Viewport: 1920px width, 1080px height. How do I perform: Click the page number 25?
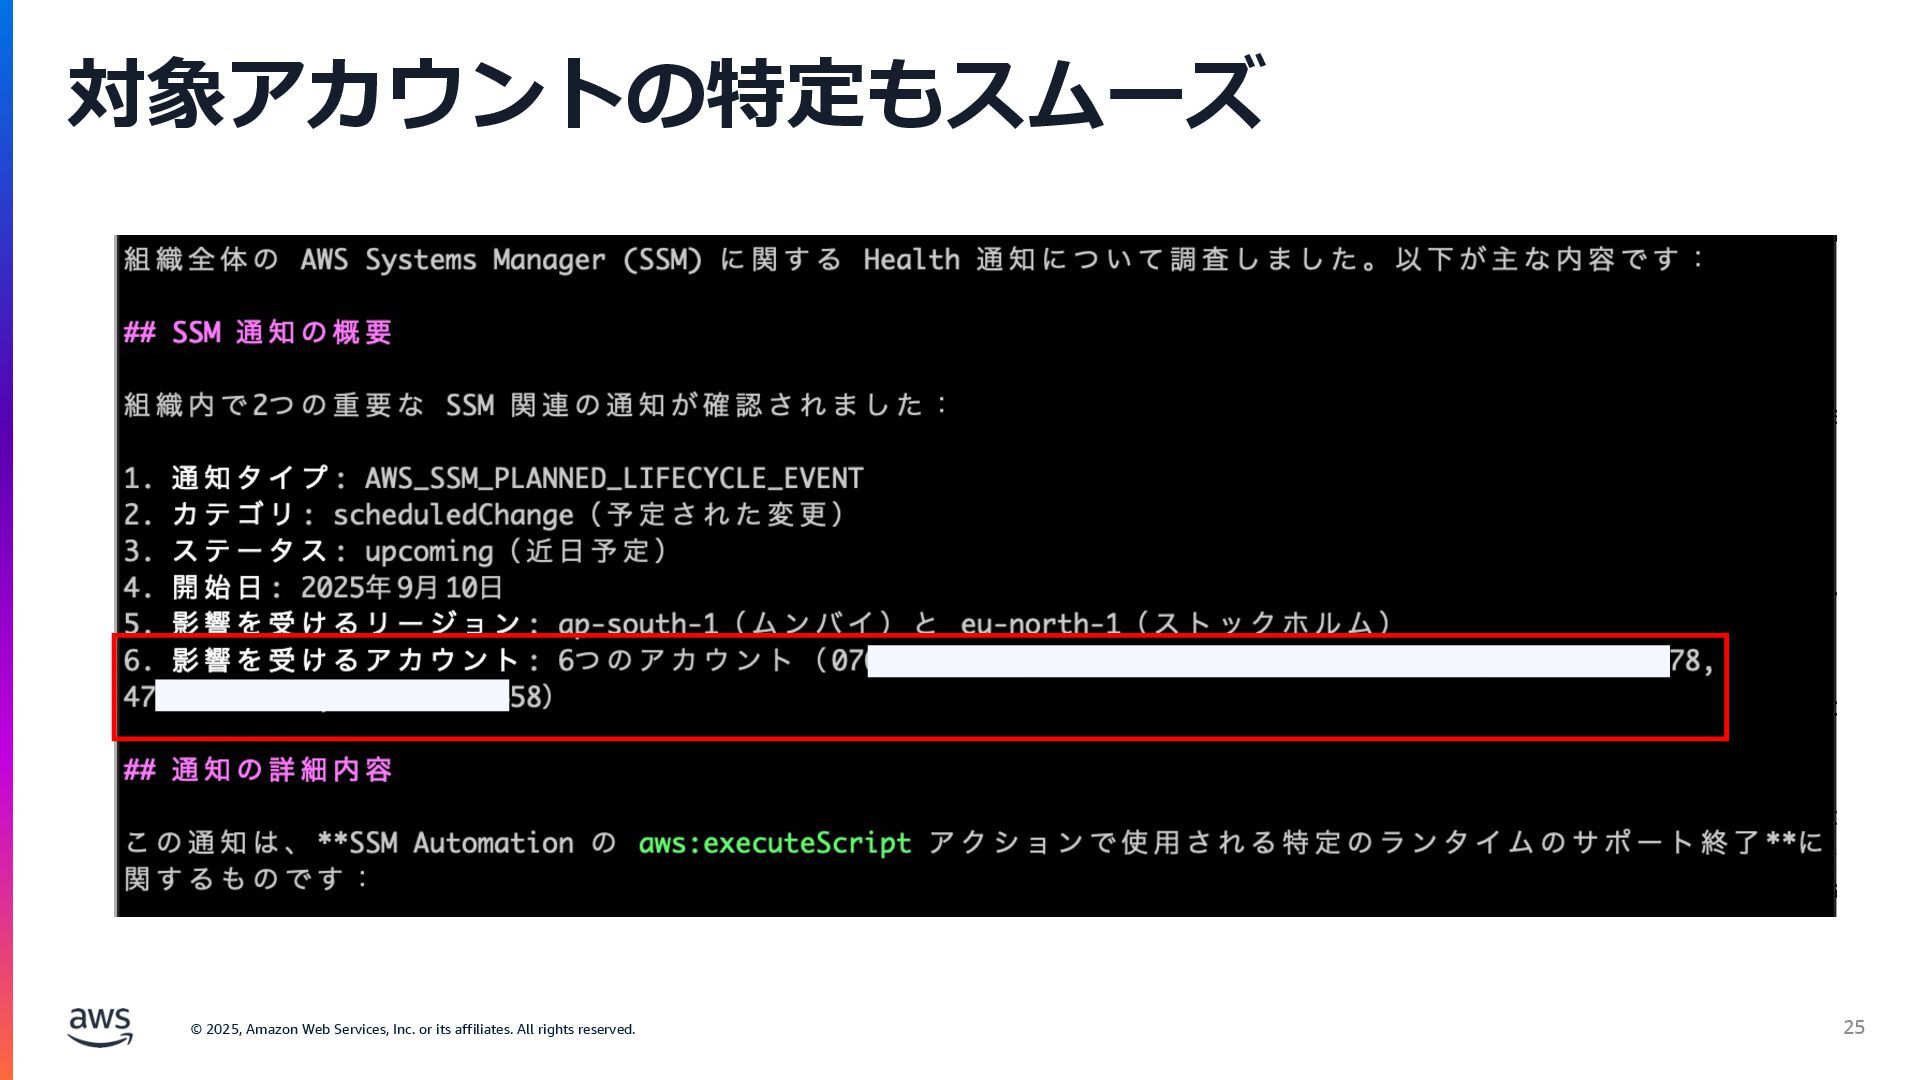(1853, 1027)
